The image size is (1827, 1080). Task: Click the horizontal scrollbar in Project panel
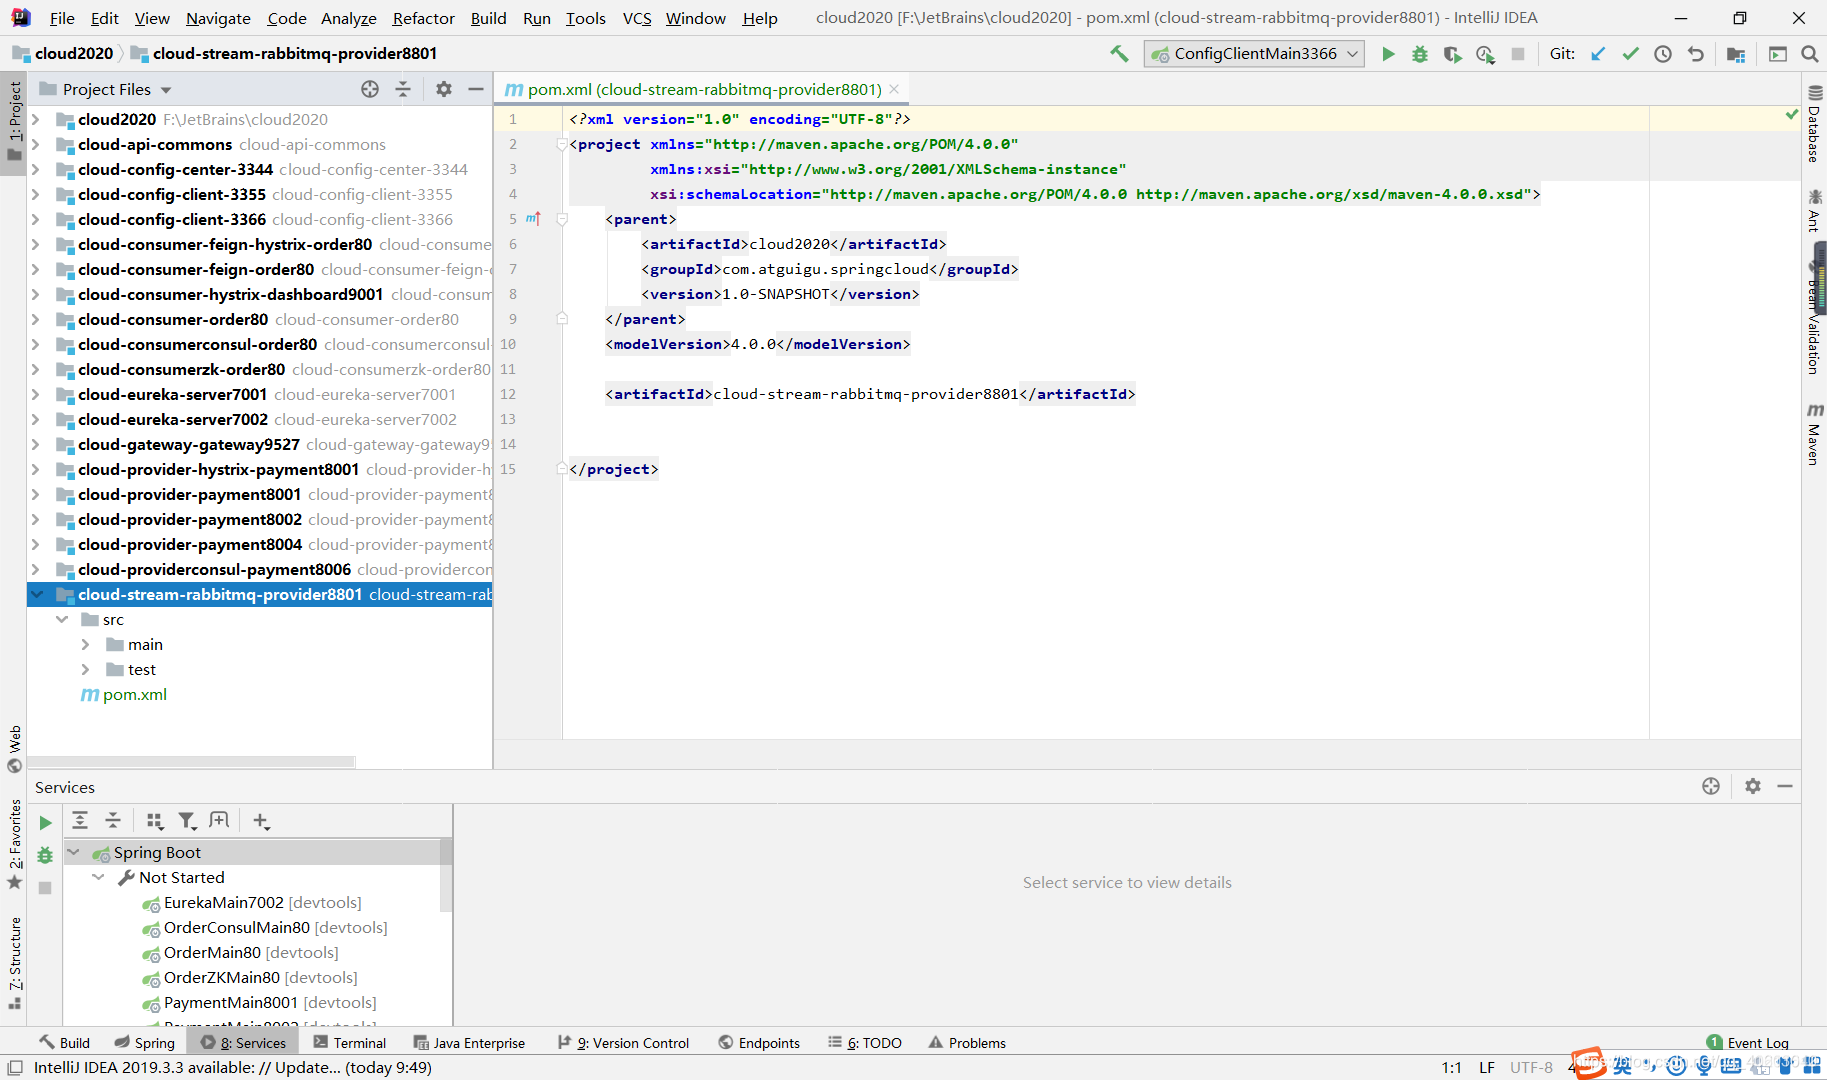click(x=192, y=761)
